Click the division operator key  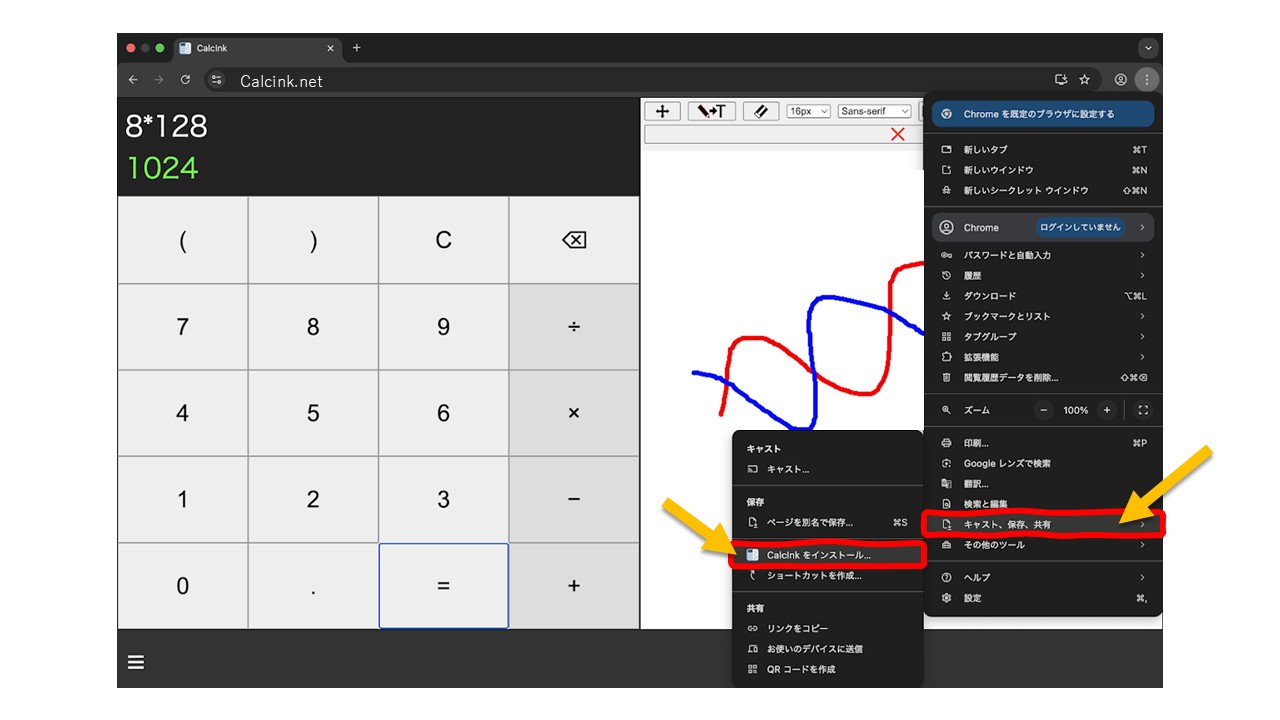[574, 327]
